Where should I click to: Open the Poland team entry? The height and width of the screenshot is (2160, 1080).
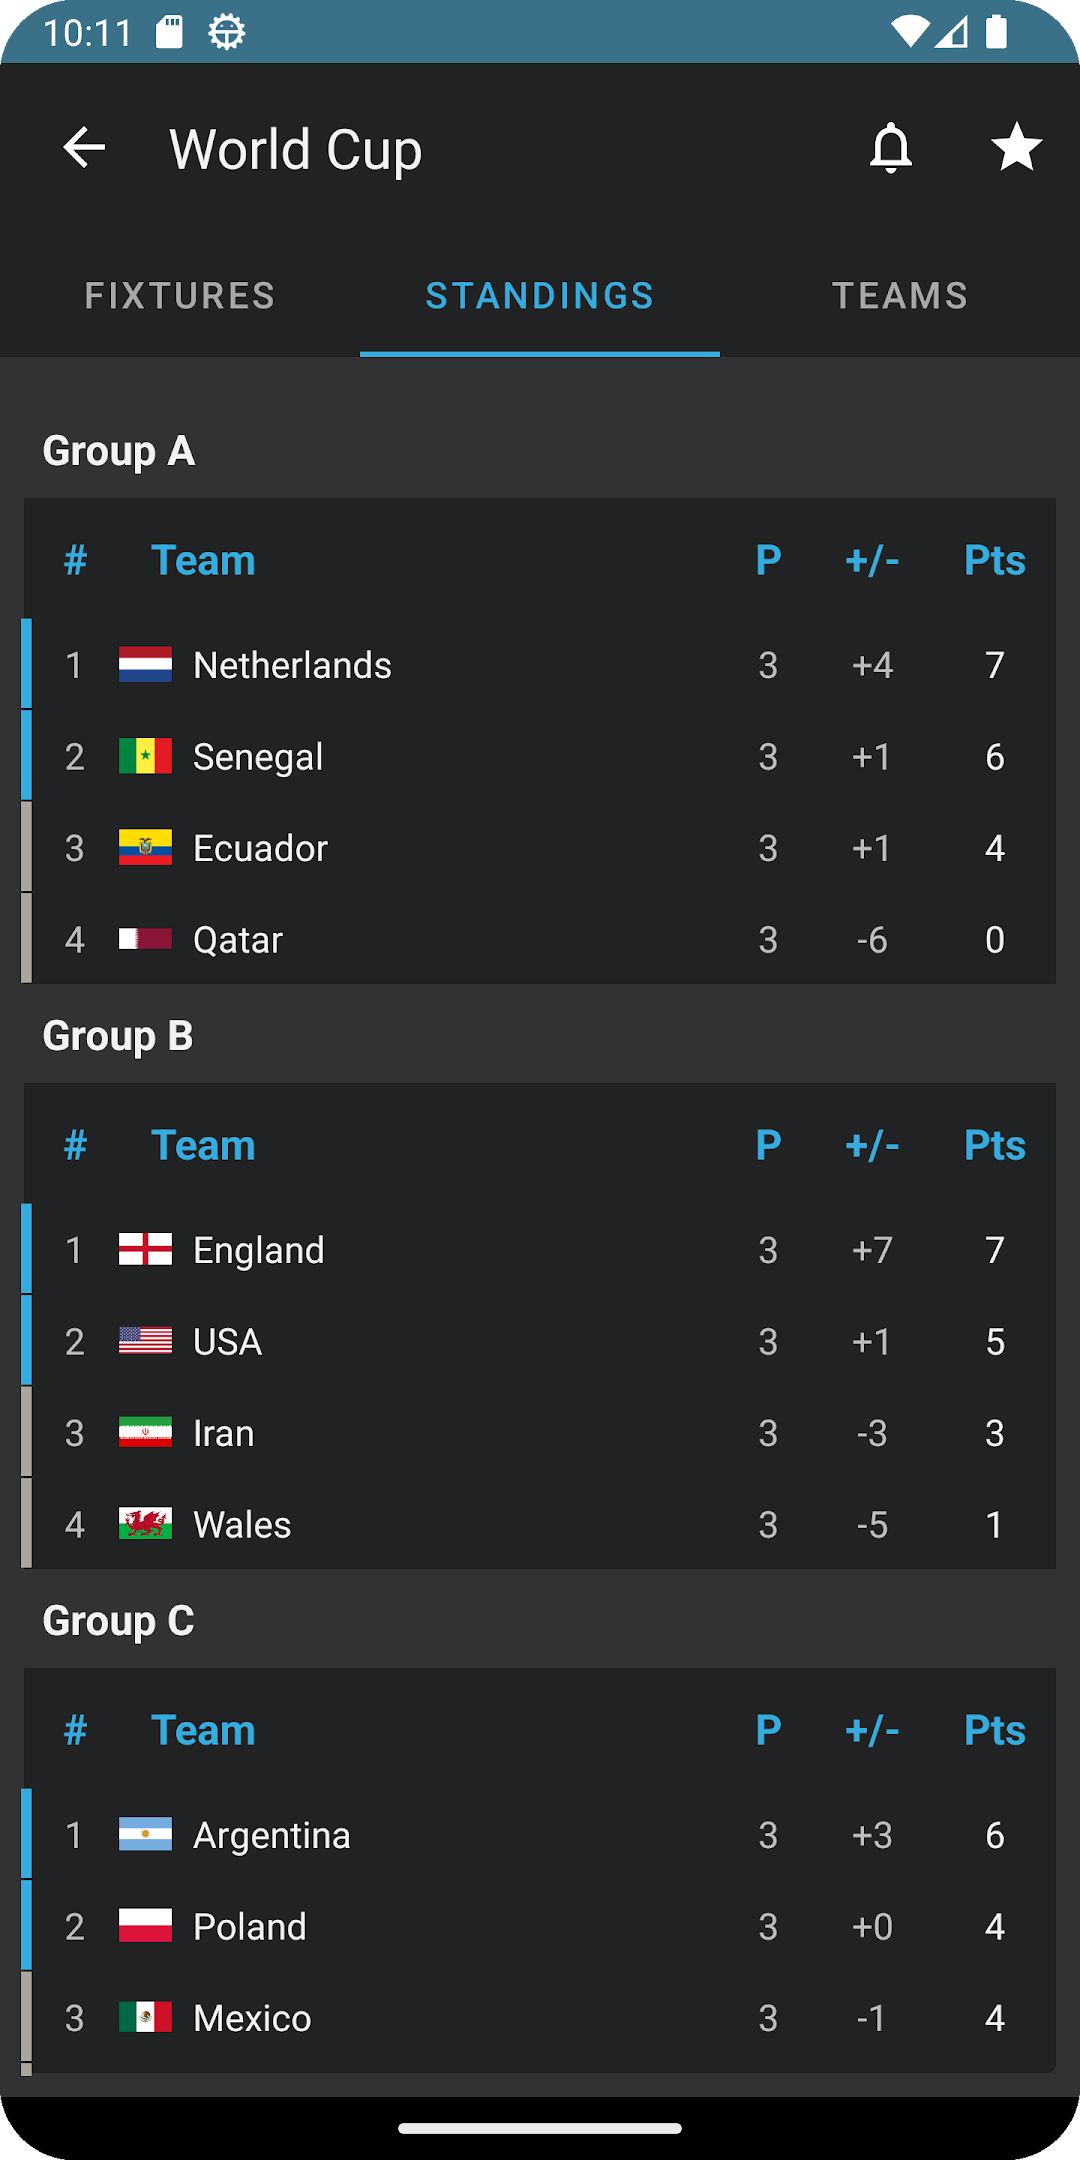click(540, 1926)
